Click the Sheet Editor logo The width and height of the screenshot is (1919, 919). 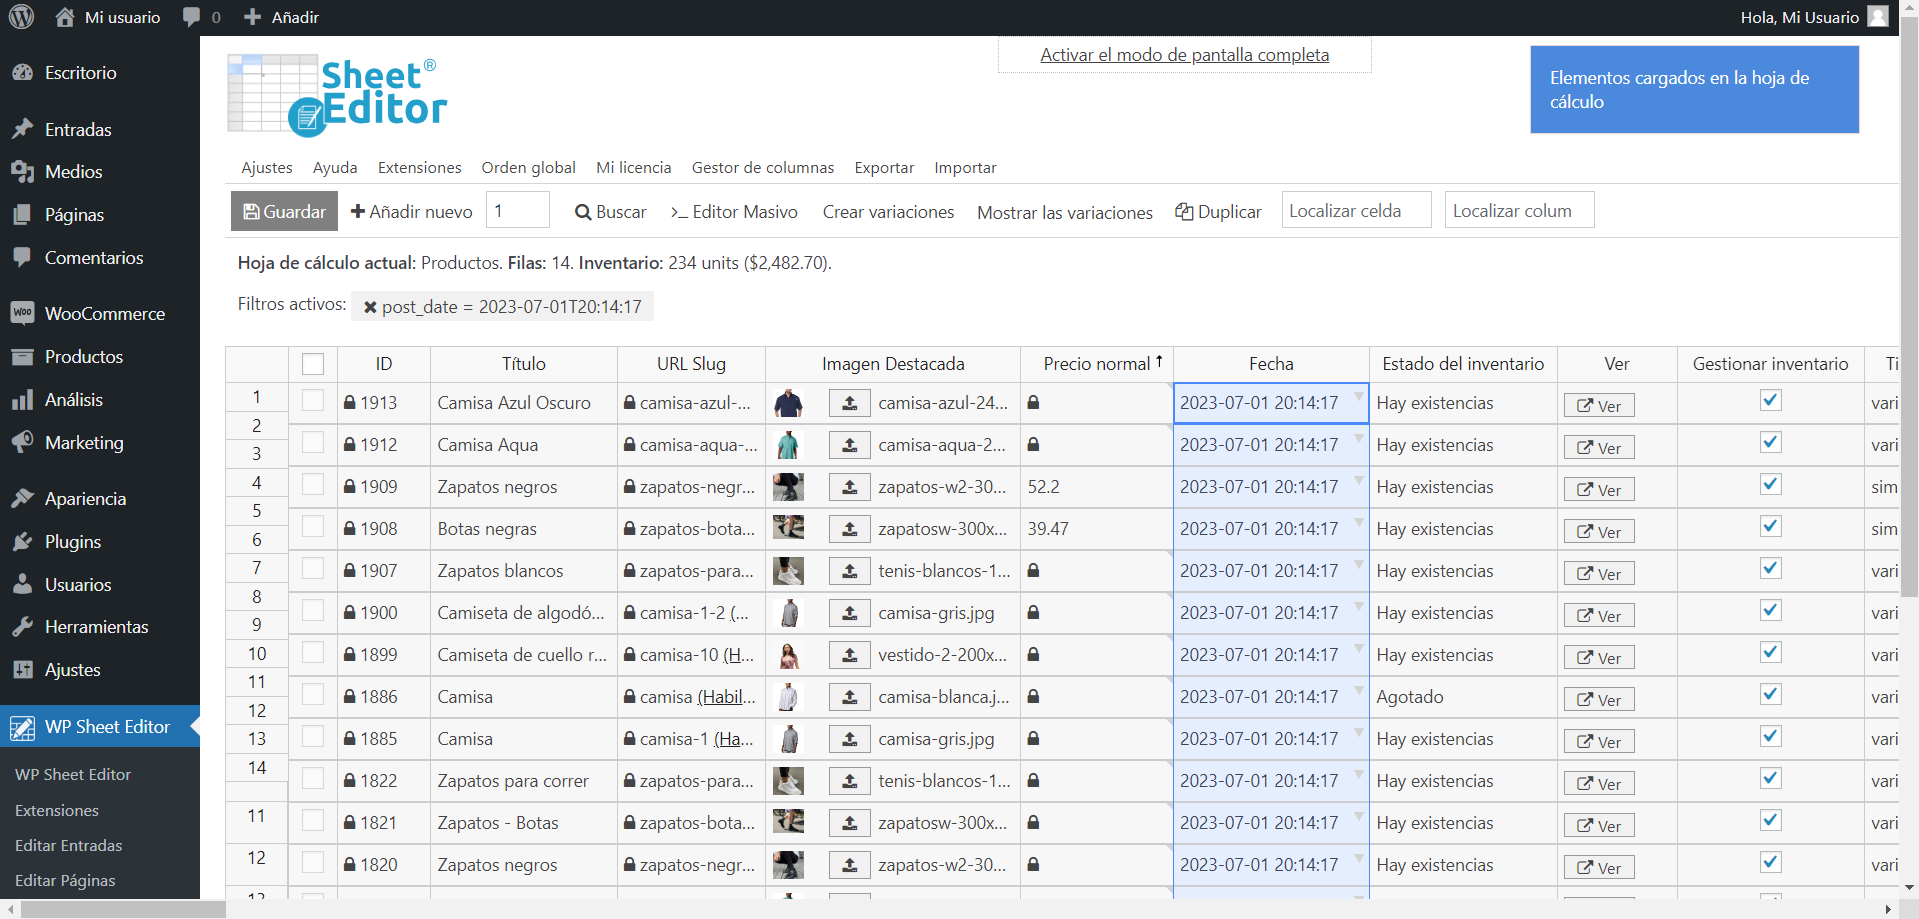pyautogui.click(x=337, y=95)
